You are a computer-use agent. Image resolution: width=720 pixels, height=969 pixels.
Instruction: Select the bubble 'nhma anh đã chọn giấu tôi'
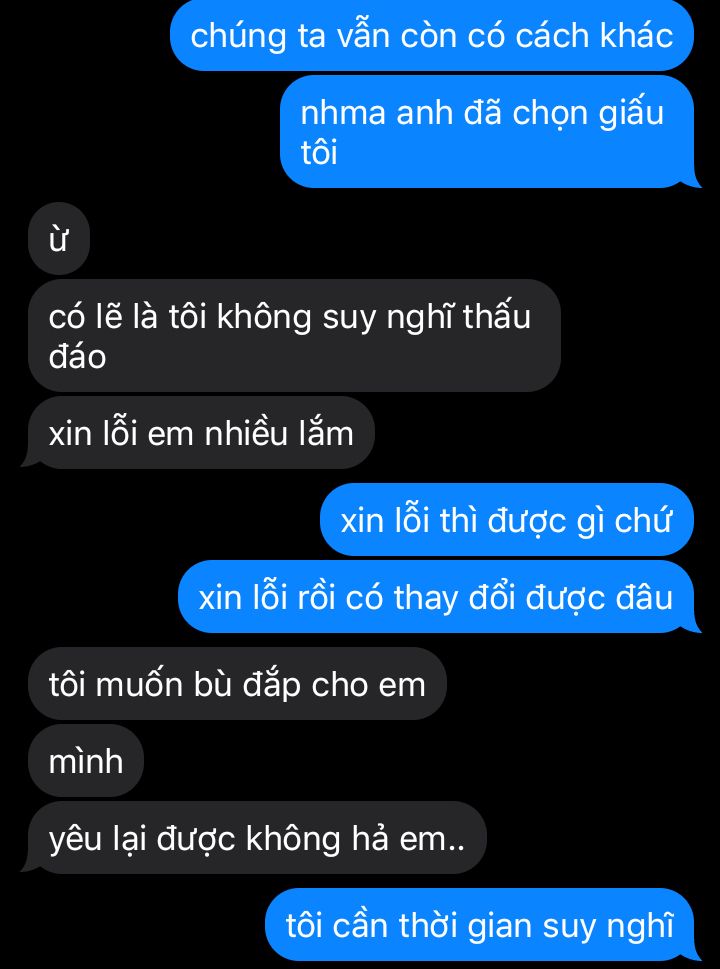[488, 132]
